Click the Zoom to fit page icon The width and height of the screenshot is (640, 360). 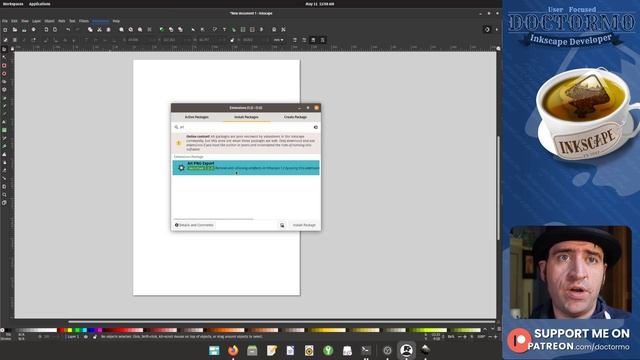140,30
